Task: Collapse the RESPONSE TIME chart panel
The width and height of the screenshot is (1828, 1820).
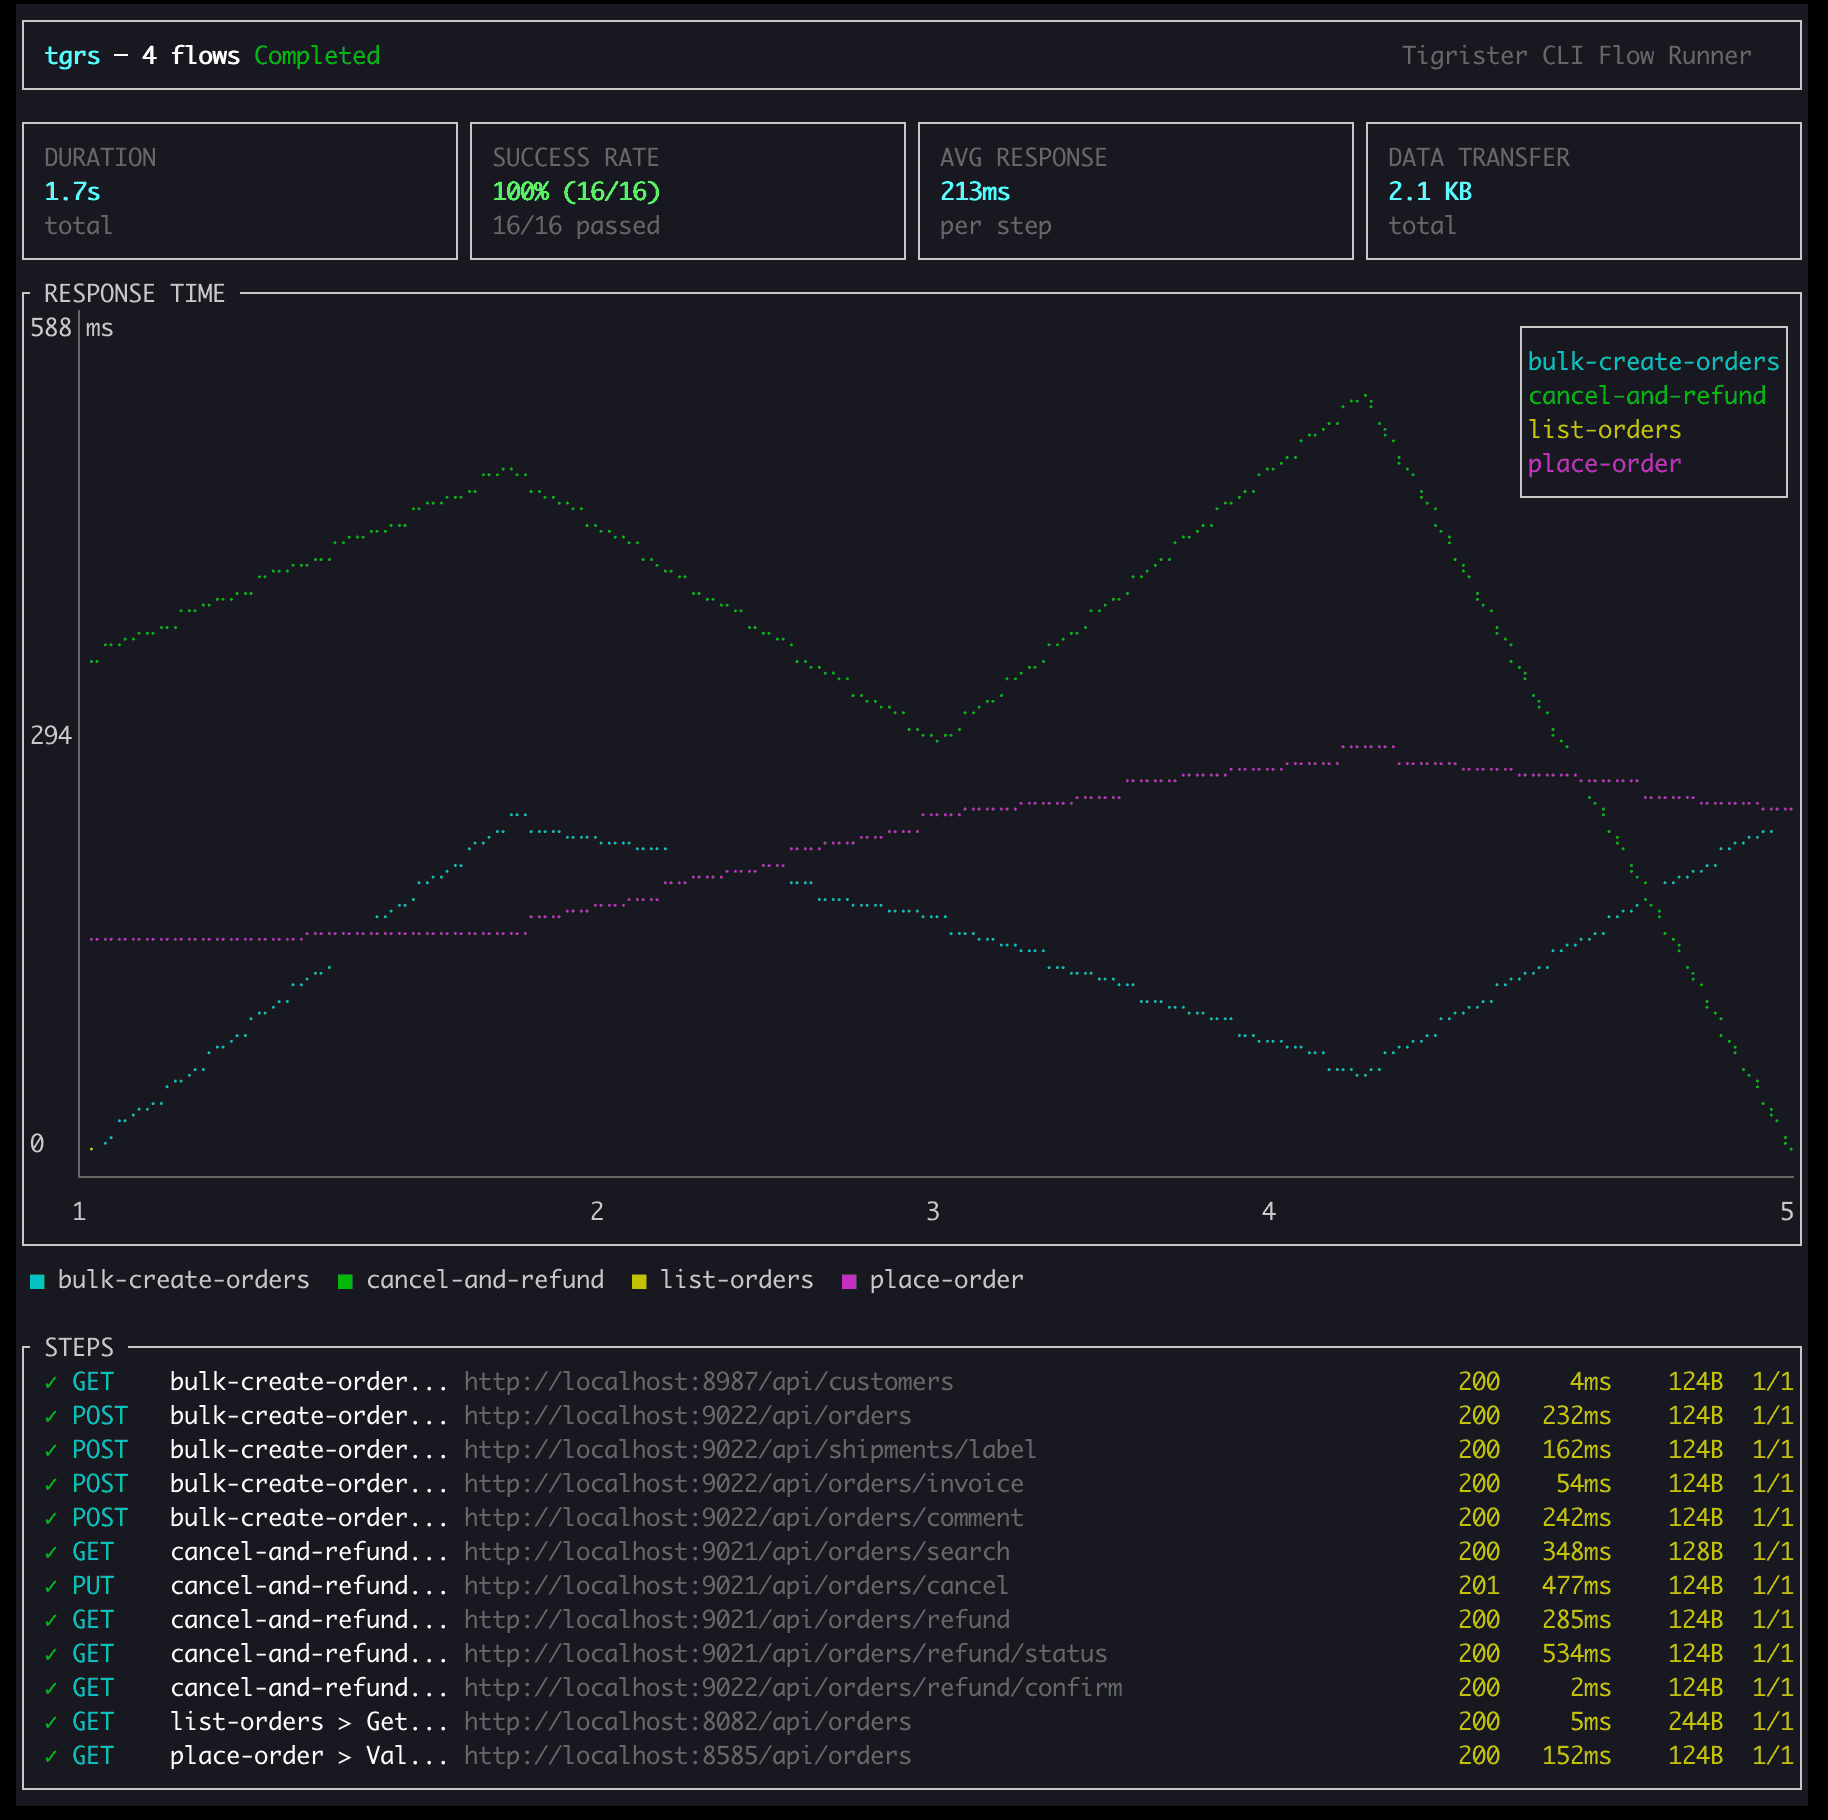Action: click(x=134, y=293)
